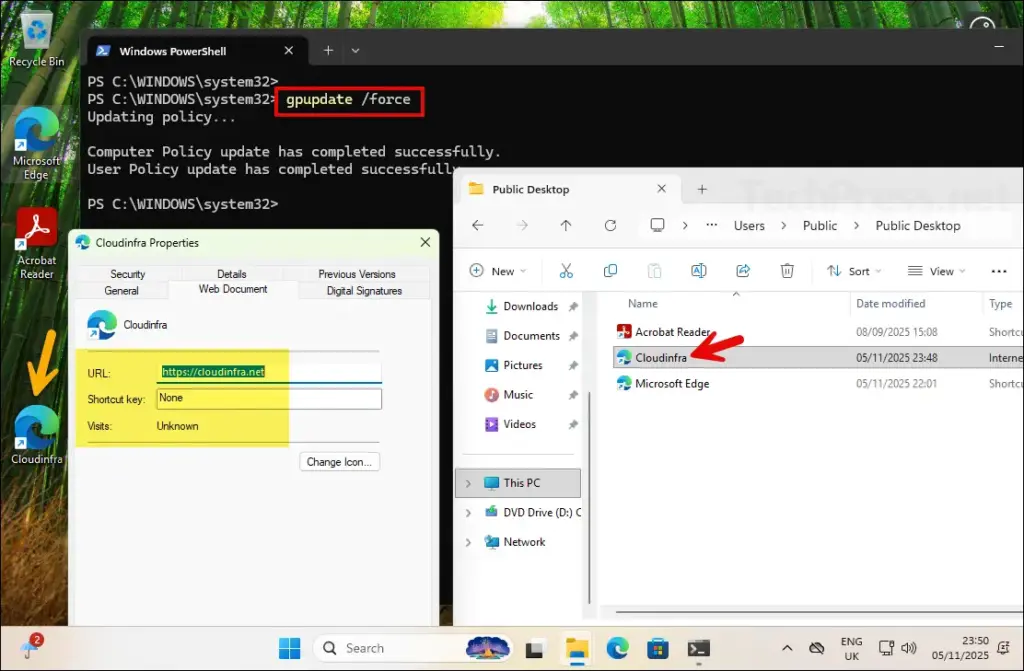Screen dimensions: 1024x671
Task: Adjust the speaker volume in system tray
Action: pos(911,648)
